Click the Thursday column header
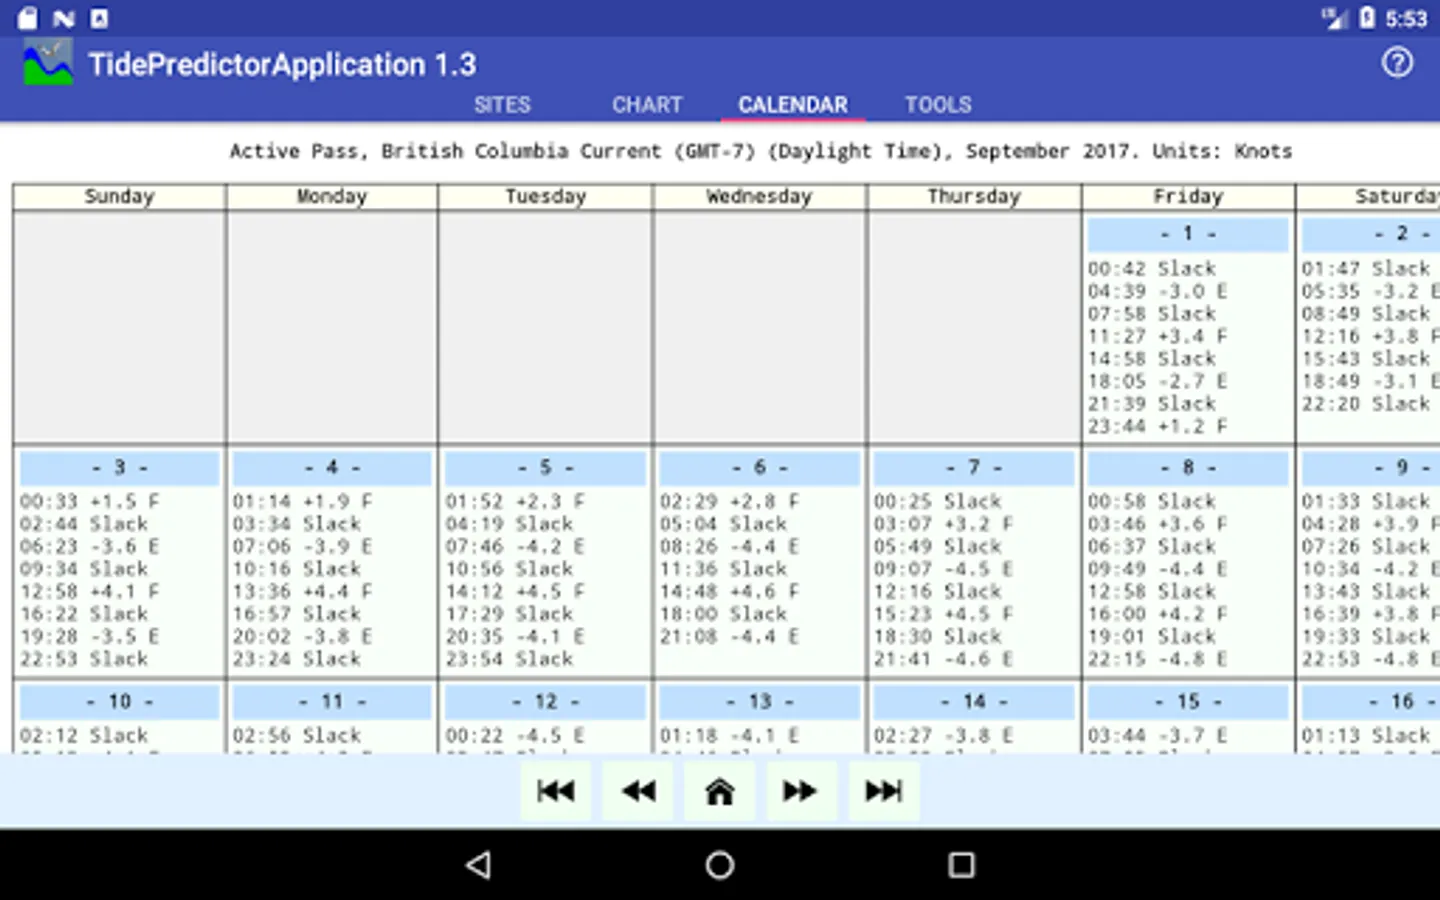The height and width of the screenshot is (900, 1440). point(974,196)
